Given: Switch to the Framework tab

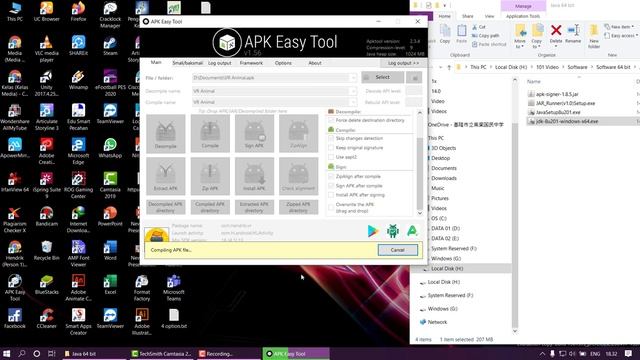Looking at the screenshot, I should (251, 63).
